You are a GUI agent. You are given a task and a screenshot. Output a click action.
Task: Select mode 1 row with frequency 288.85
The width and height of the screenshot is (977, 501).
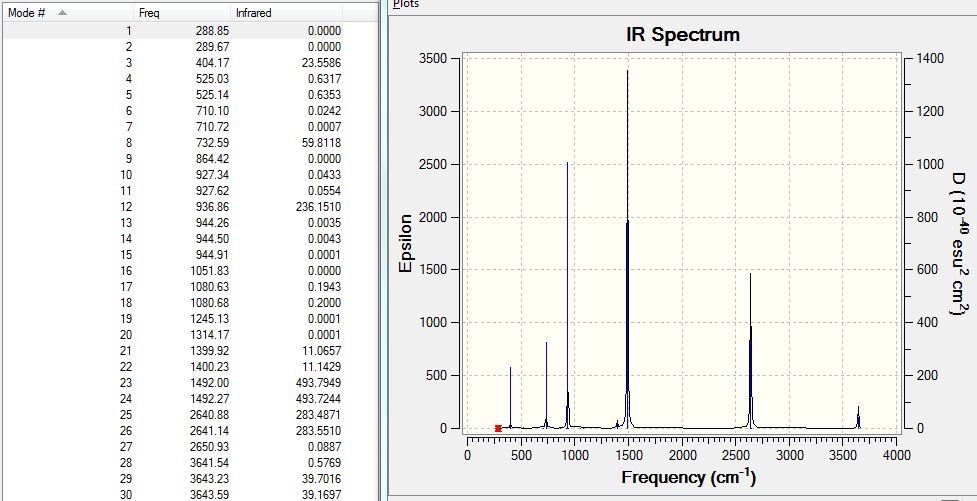[173, 31]
